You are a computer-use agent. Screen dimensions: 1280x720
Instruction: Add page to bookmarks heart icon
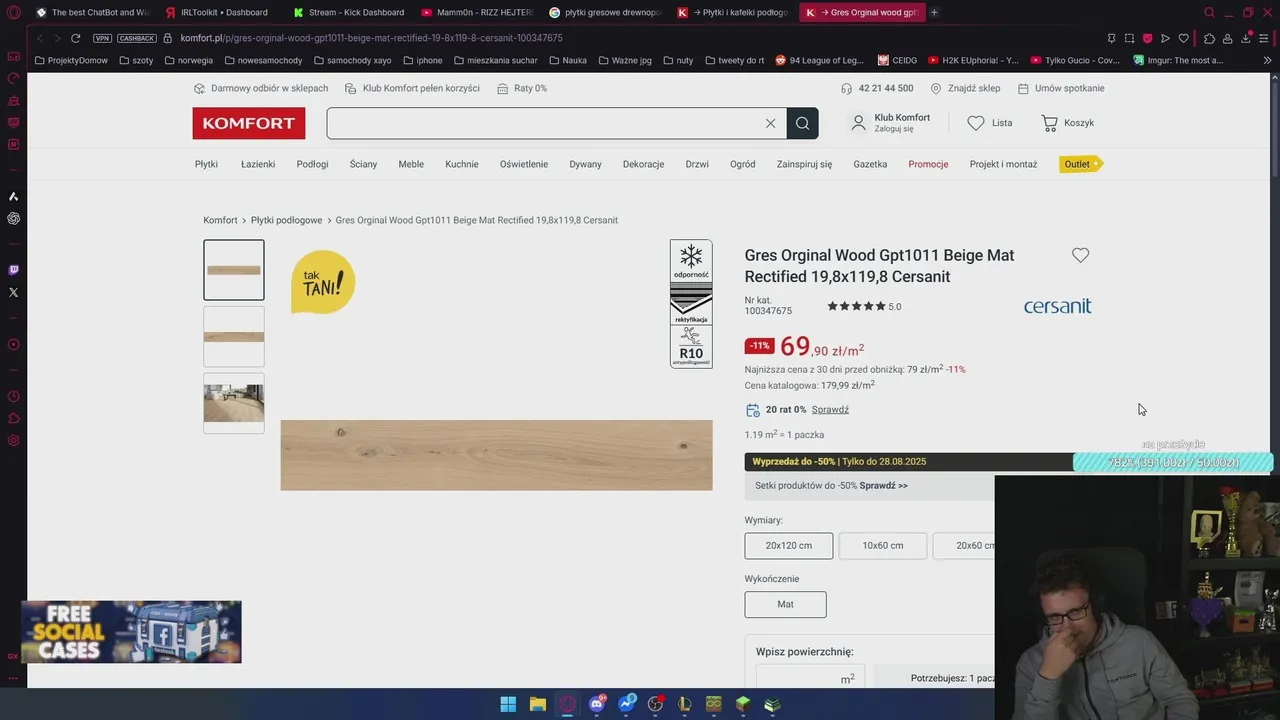pos(1184,38)
